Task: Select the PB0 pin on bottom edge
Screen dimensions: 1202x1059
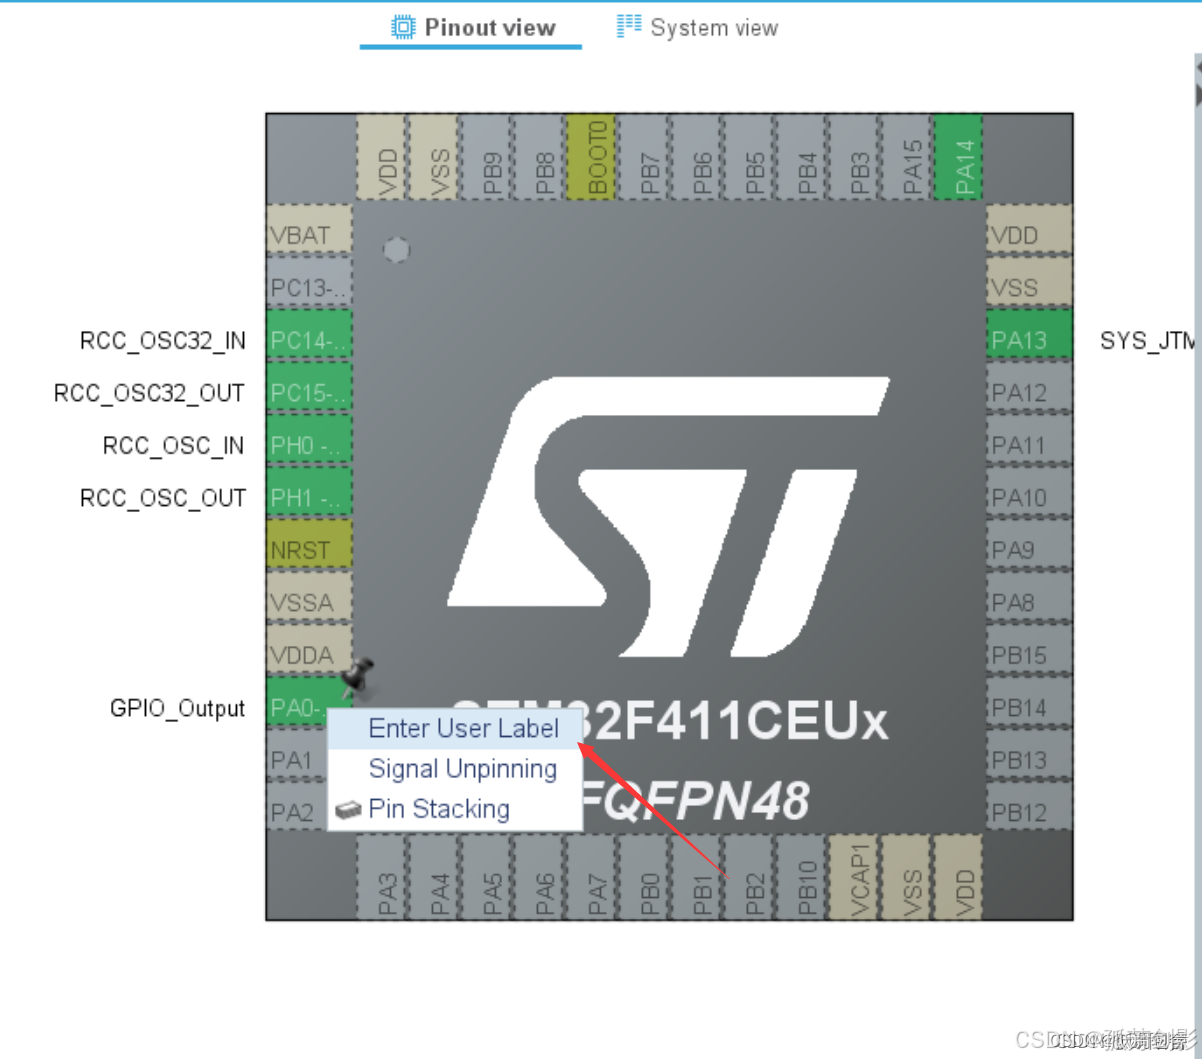Action: 644,877
